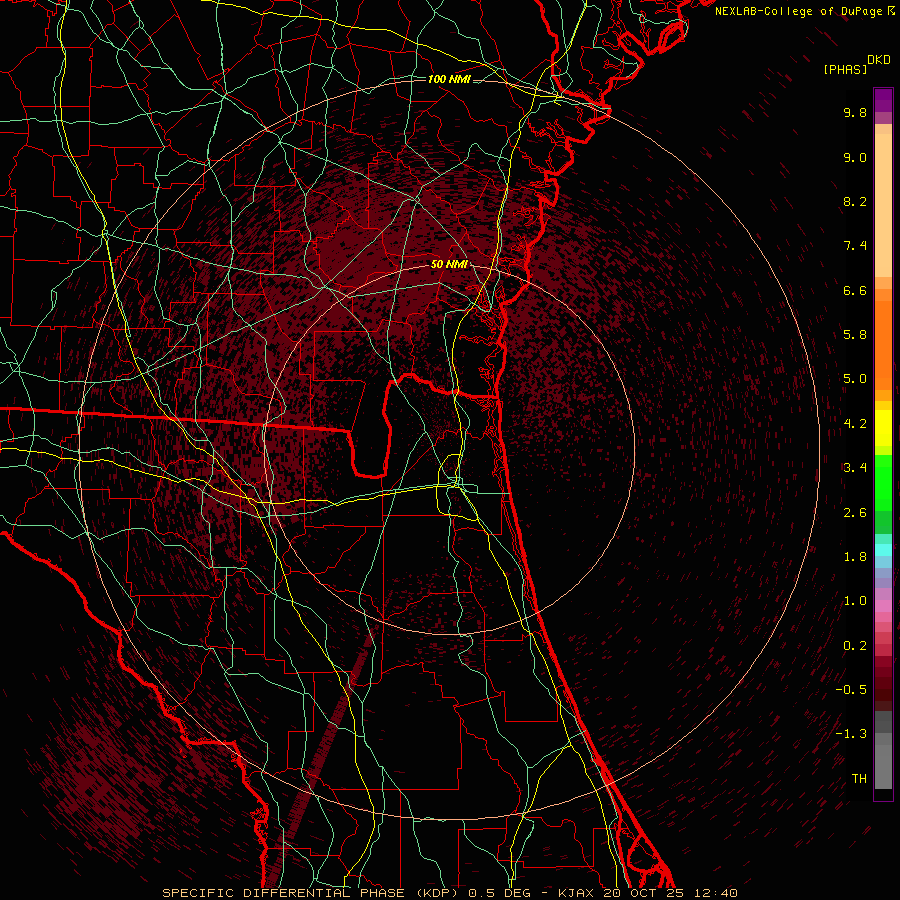Click the -0.5 value on the legend
Image resolution: width=900 pixels, height=900 pixels.
click(x=851, y=690)
